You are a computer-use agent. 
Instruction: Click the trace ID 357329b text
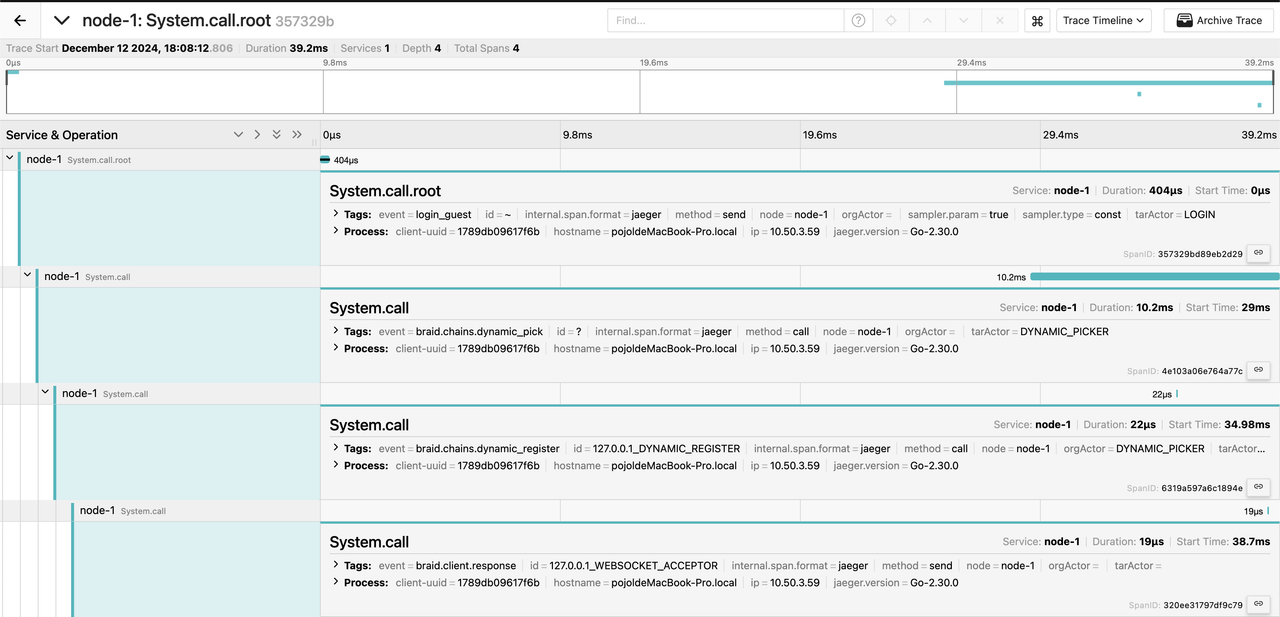pos(304,20)
